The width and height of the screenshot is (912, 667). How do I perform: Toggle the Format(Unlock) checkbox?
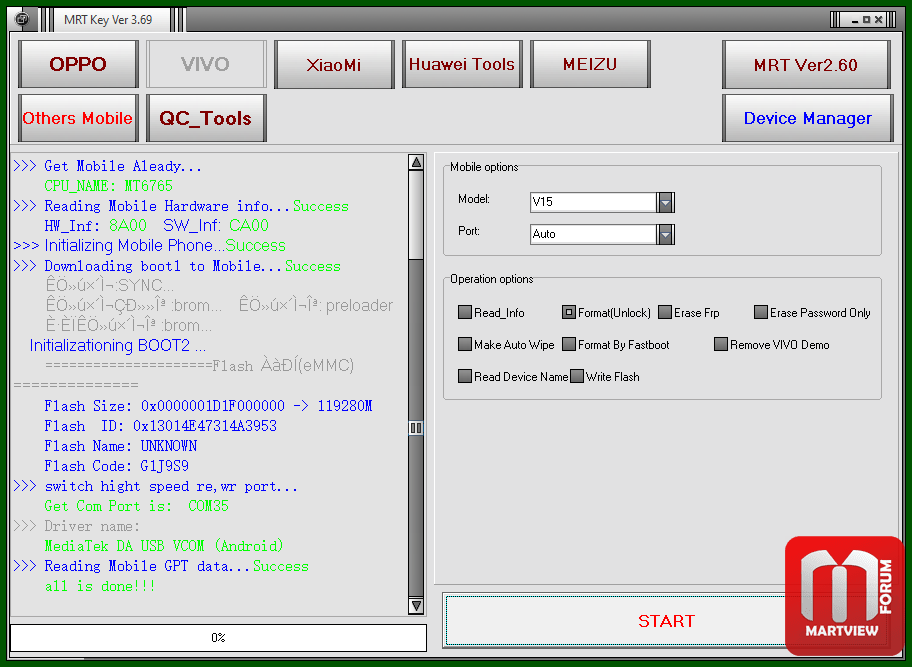coord(569,312)
